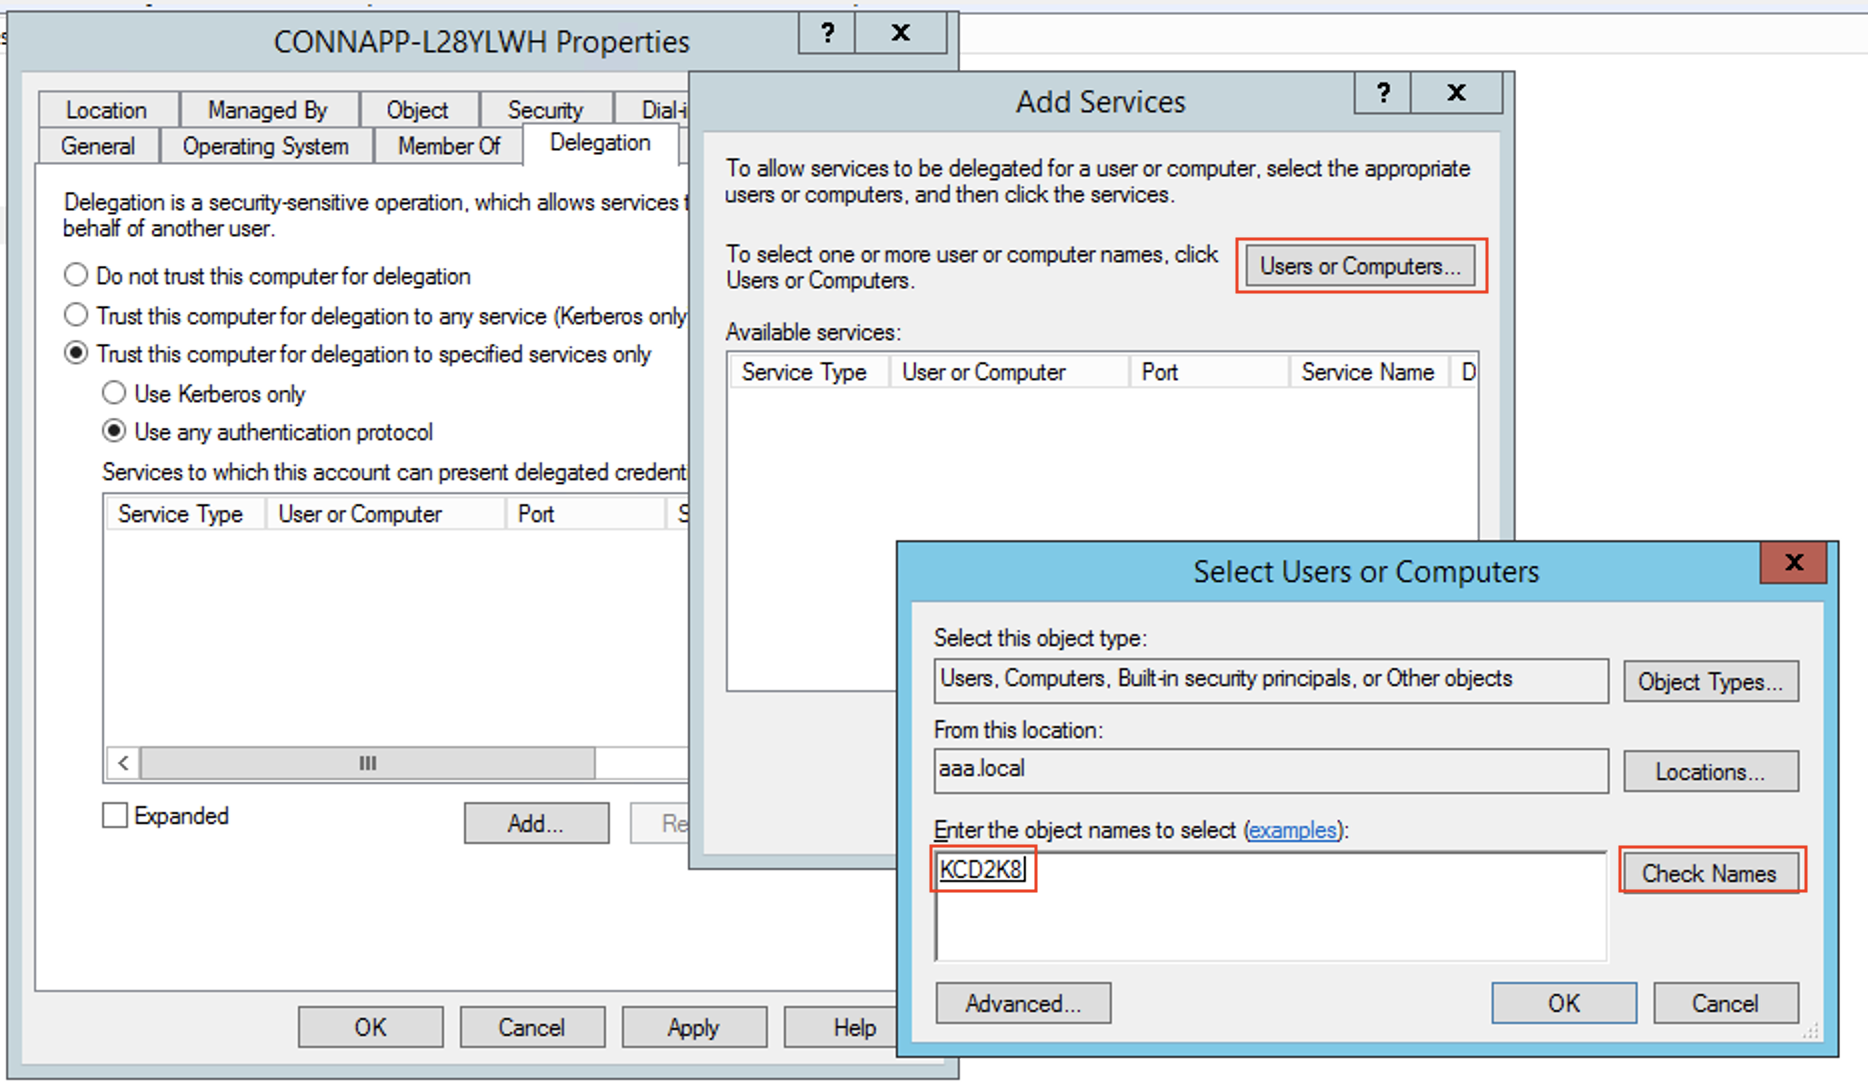Choose the 'Use Kerberos only' option

point(114,393)
